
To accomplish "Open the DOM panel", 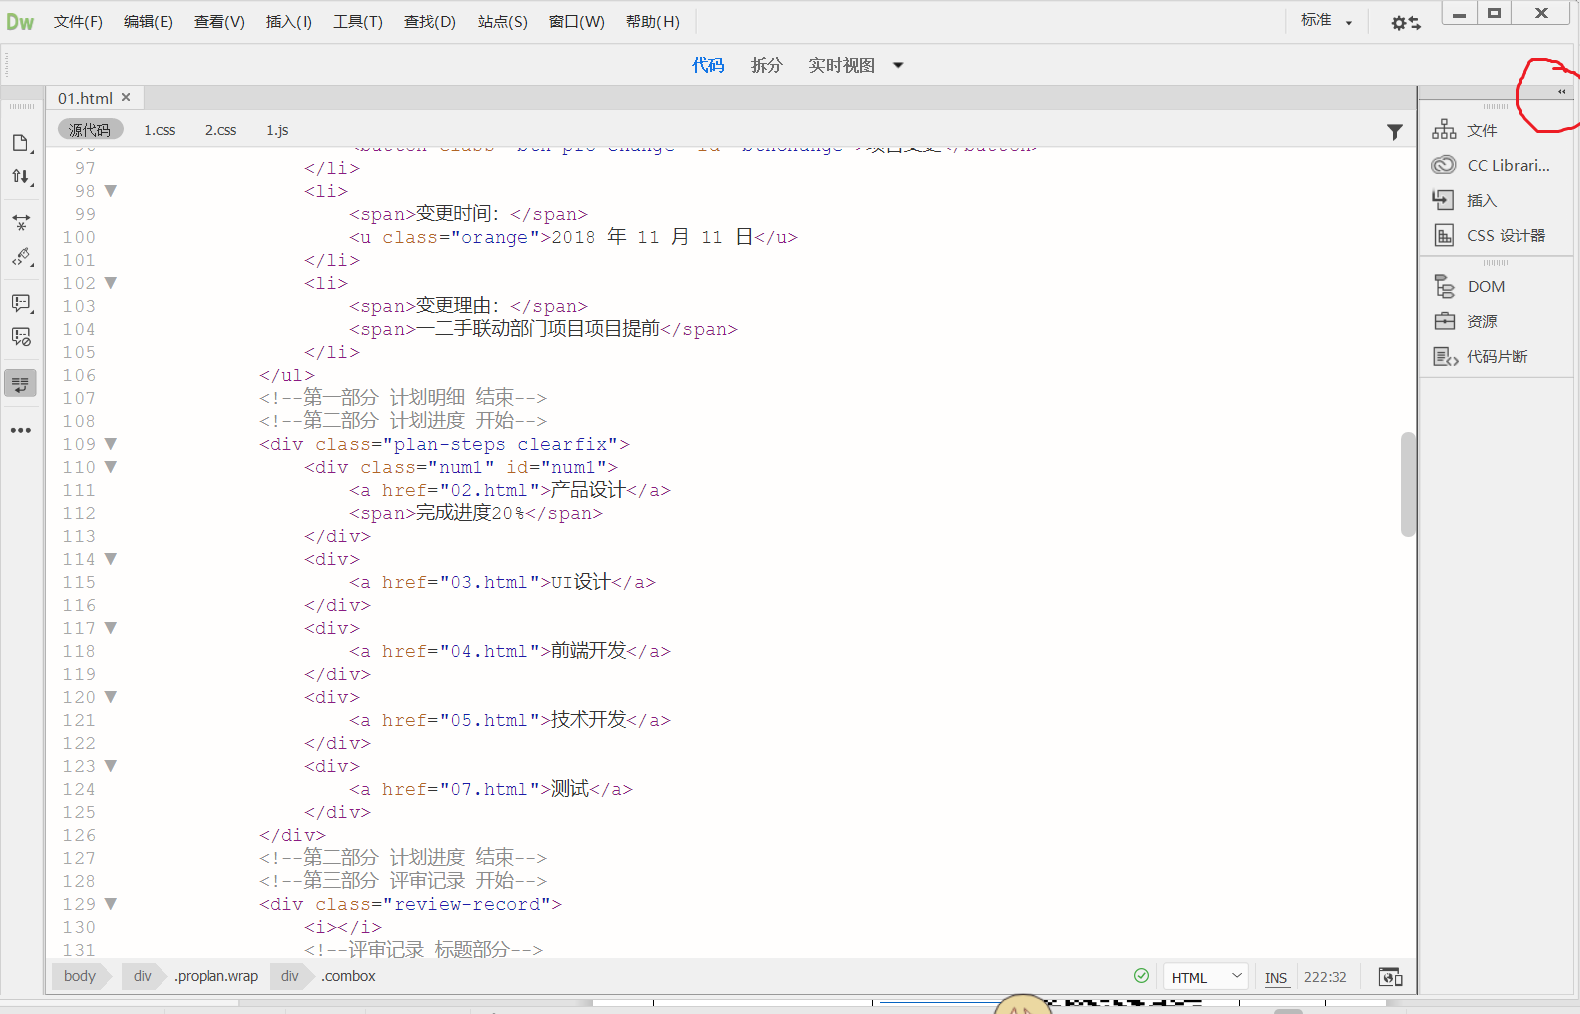I will pyautogui.click(x=1469, y=286).
